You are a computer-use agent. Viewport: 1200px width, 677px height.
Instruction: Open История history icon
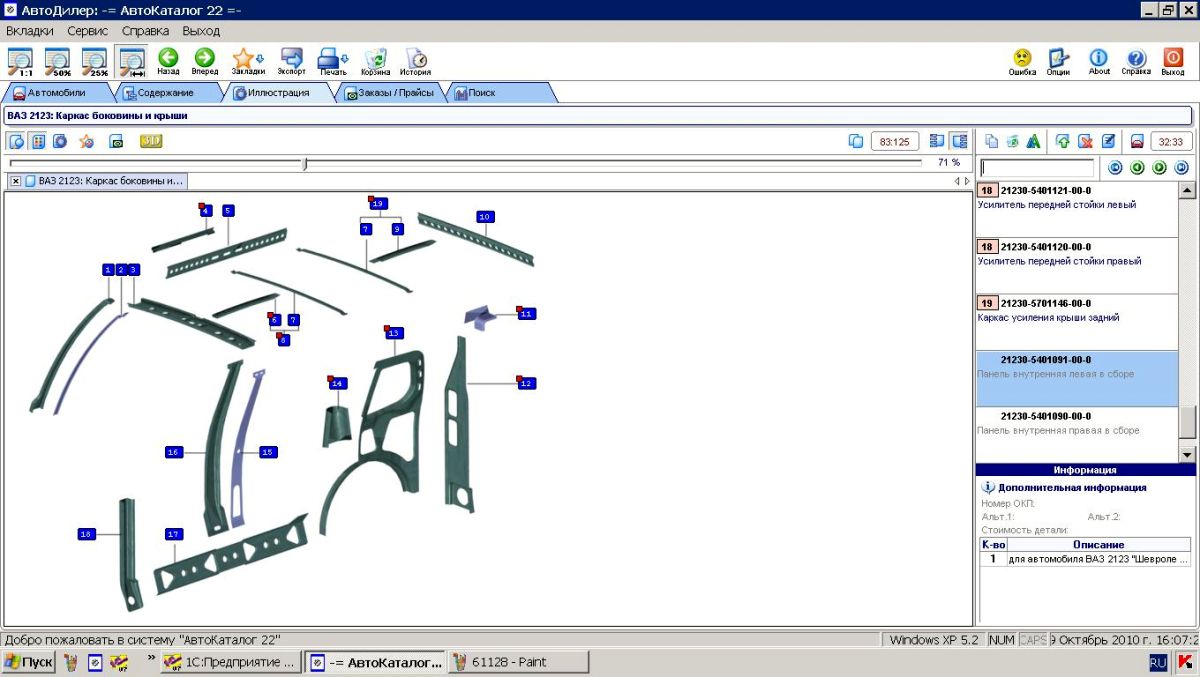pos(416,61)
